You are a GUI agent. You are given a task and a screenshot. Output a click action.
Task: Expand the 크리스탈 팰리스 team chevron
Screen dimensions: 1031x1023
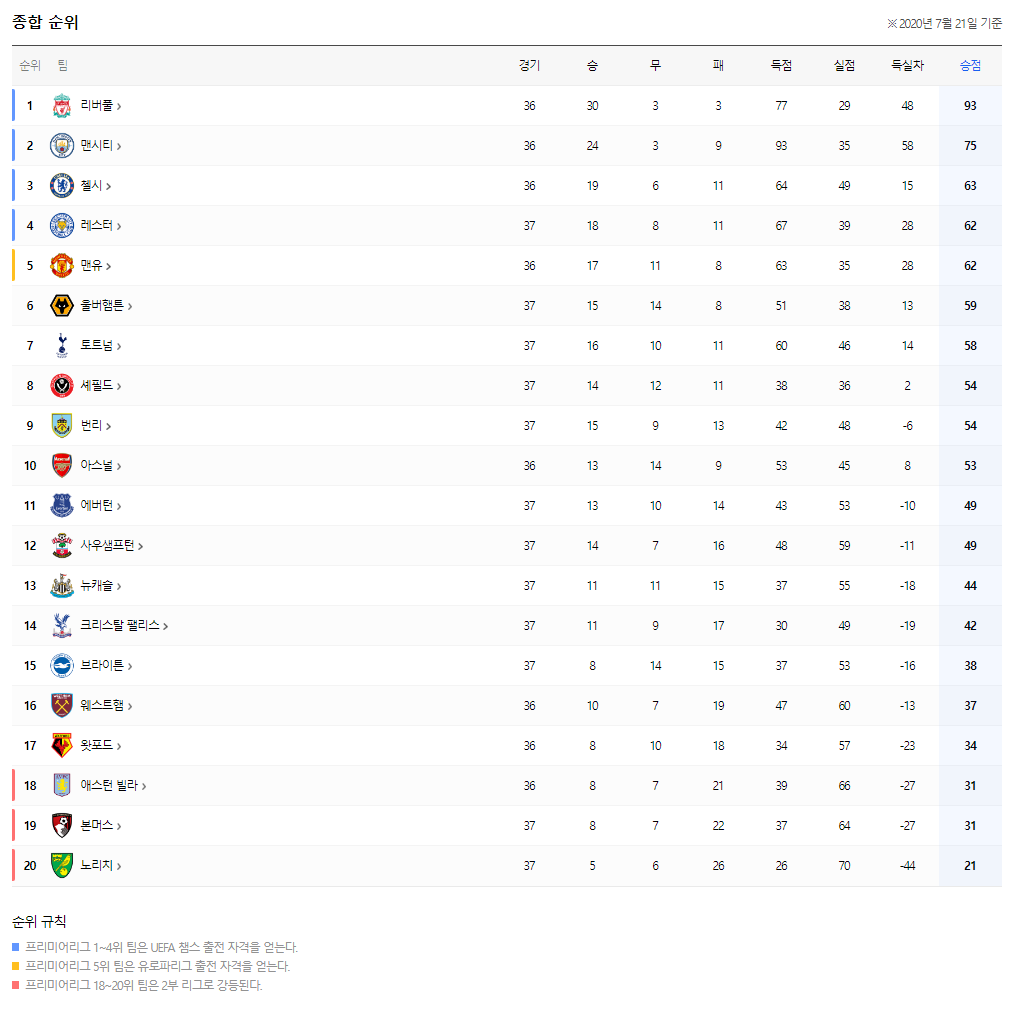[x=166, y=625]
